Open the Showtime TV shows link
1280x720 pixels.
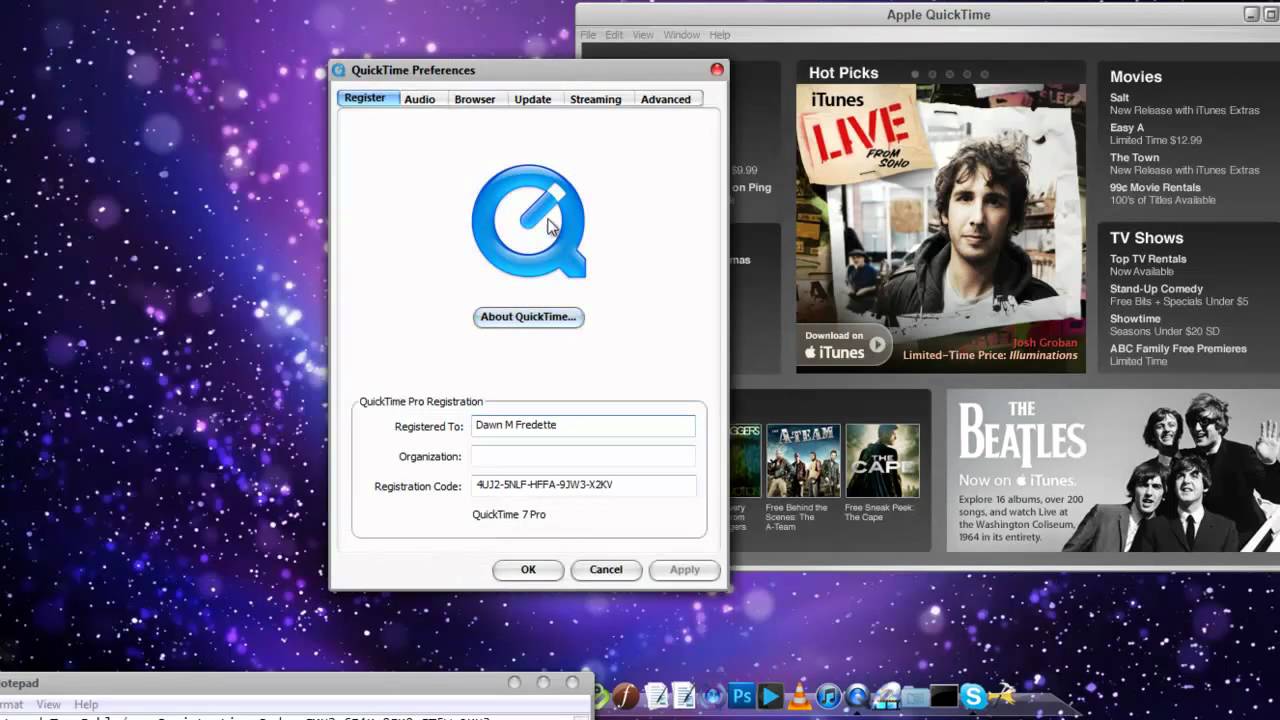(x=1135, y=319)
